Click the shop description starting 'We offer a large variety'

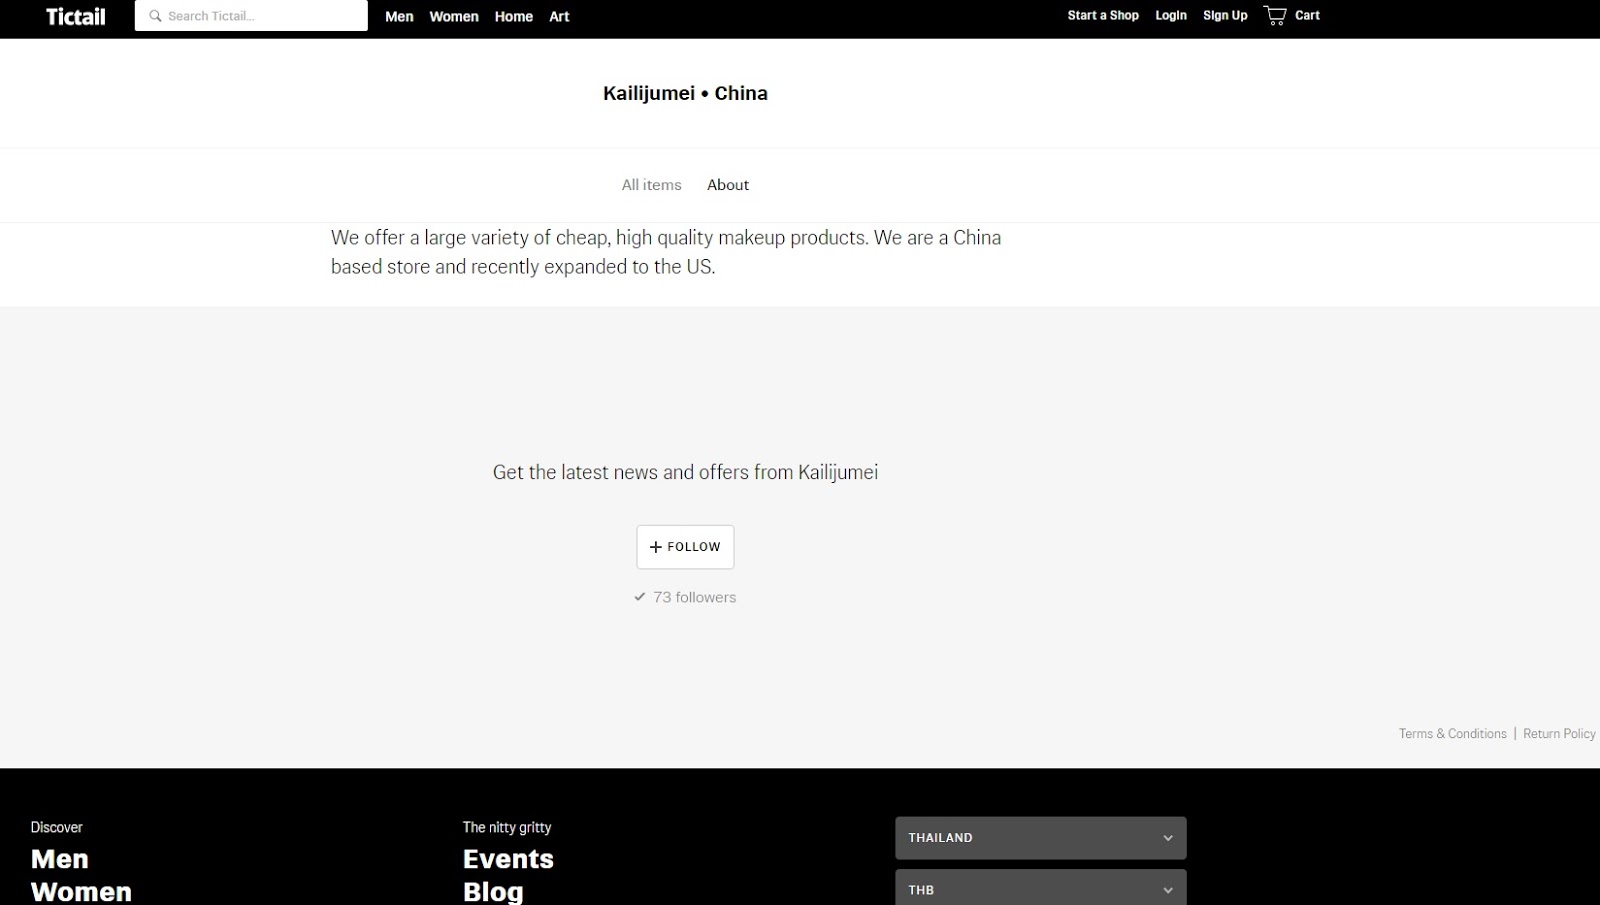pos(666,252)
